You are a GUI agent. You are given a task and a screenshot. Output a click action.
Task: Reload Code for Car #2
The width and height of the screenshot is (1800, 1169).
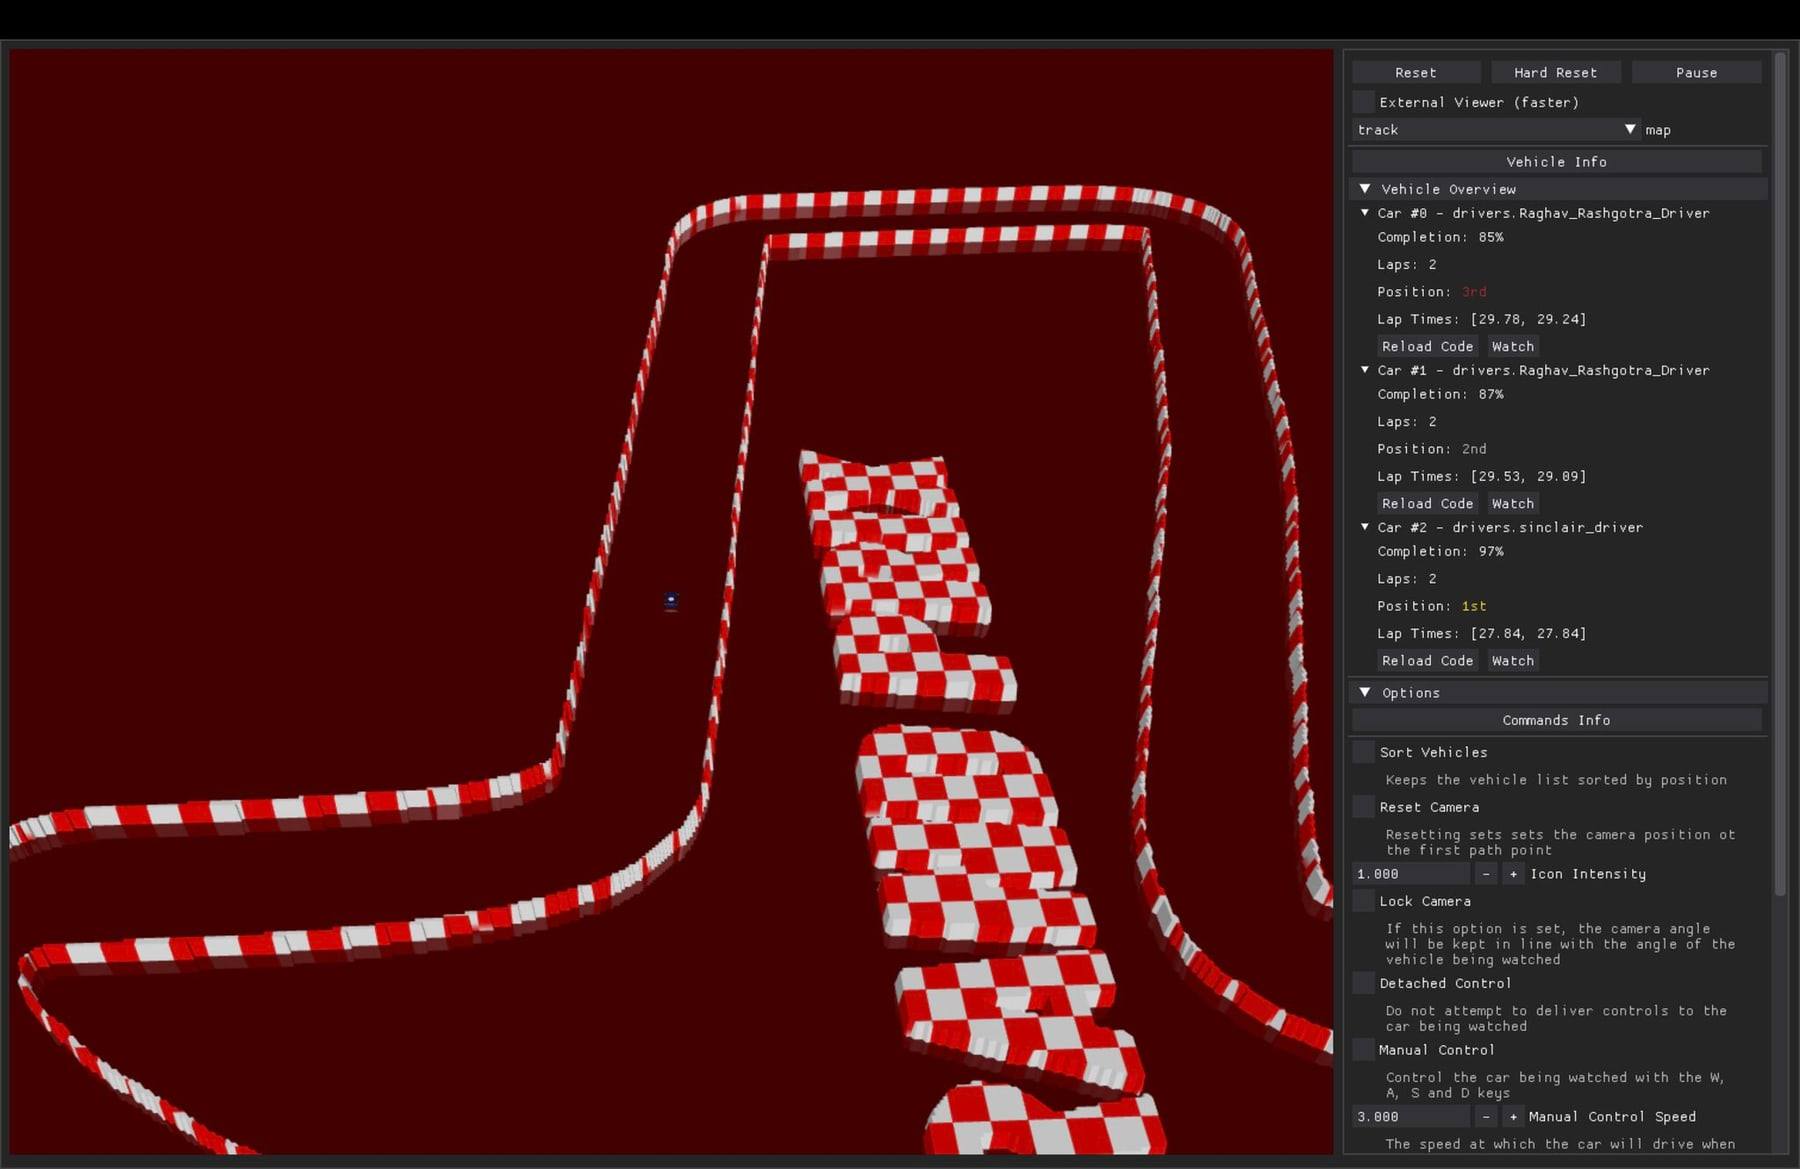pyautogui.click(x=1427, y=660)
